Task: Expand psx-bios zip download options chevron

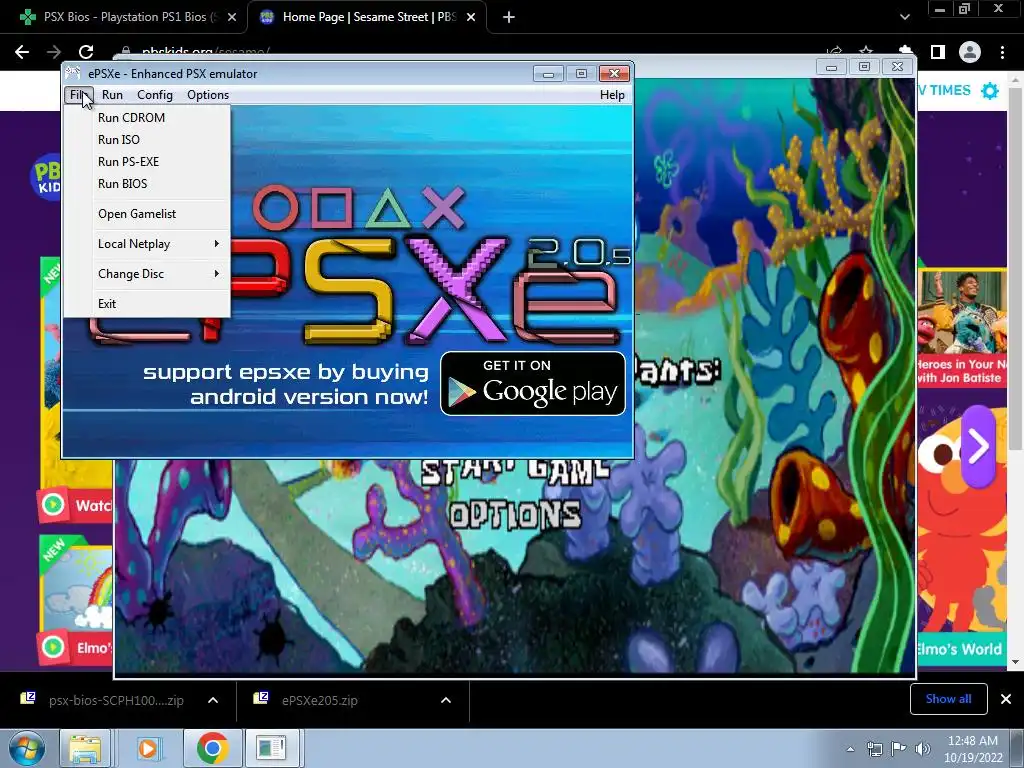Action: pyautogui.click(x=213, y=700)
